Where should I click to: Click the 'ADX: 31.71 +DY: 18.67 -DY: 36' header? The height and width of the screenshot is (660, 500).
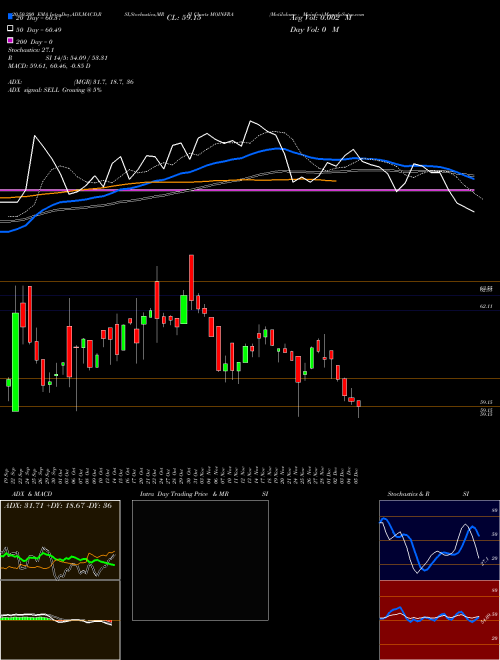tap(58, 505)
